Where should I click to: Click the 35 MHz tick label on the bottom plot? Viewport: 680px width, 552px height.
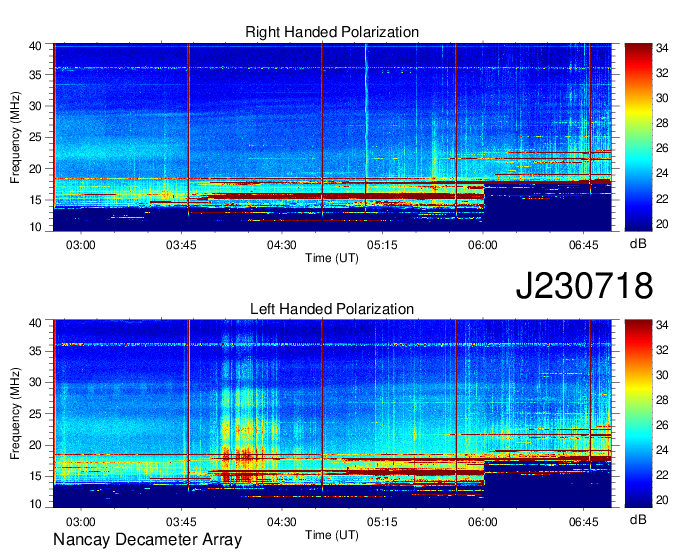pyautogui.click(x=35, y=351)
